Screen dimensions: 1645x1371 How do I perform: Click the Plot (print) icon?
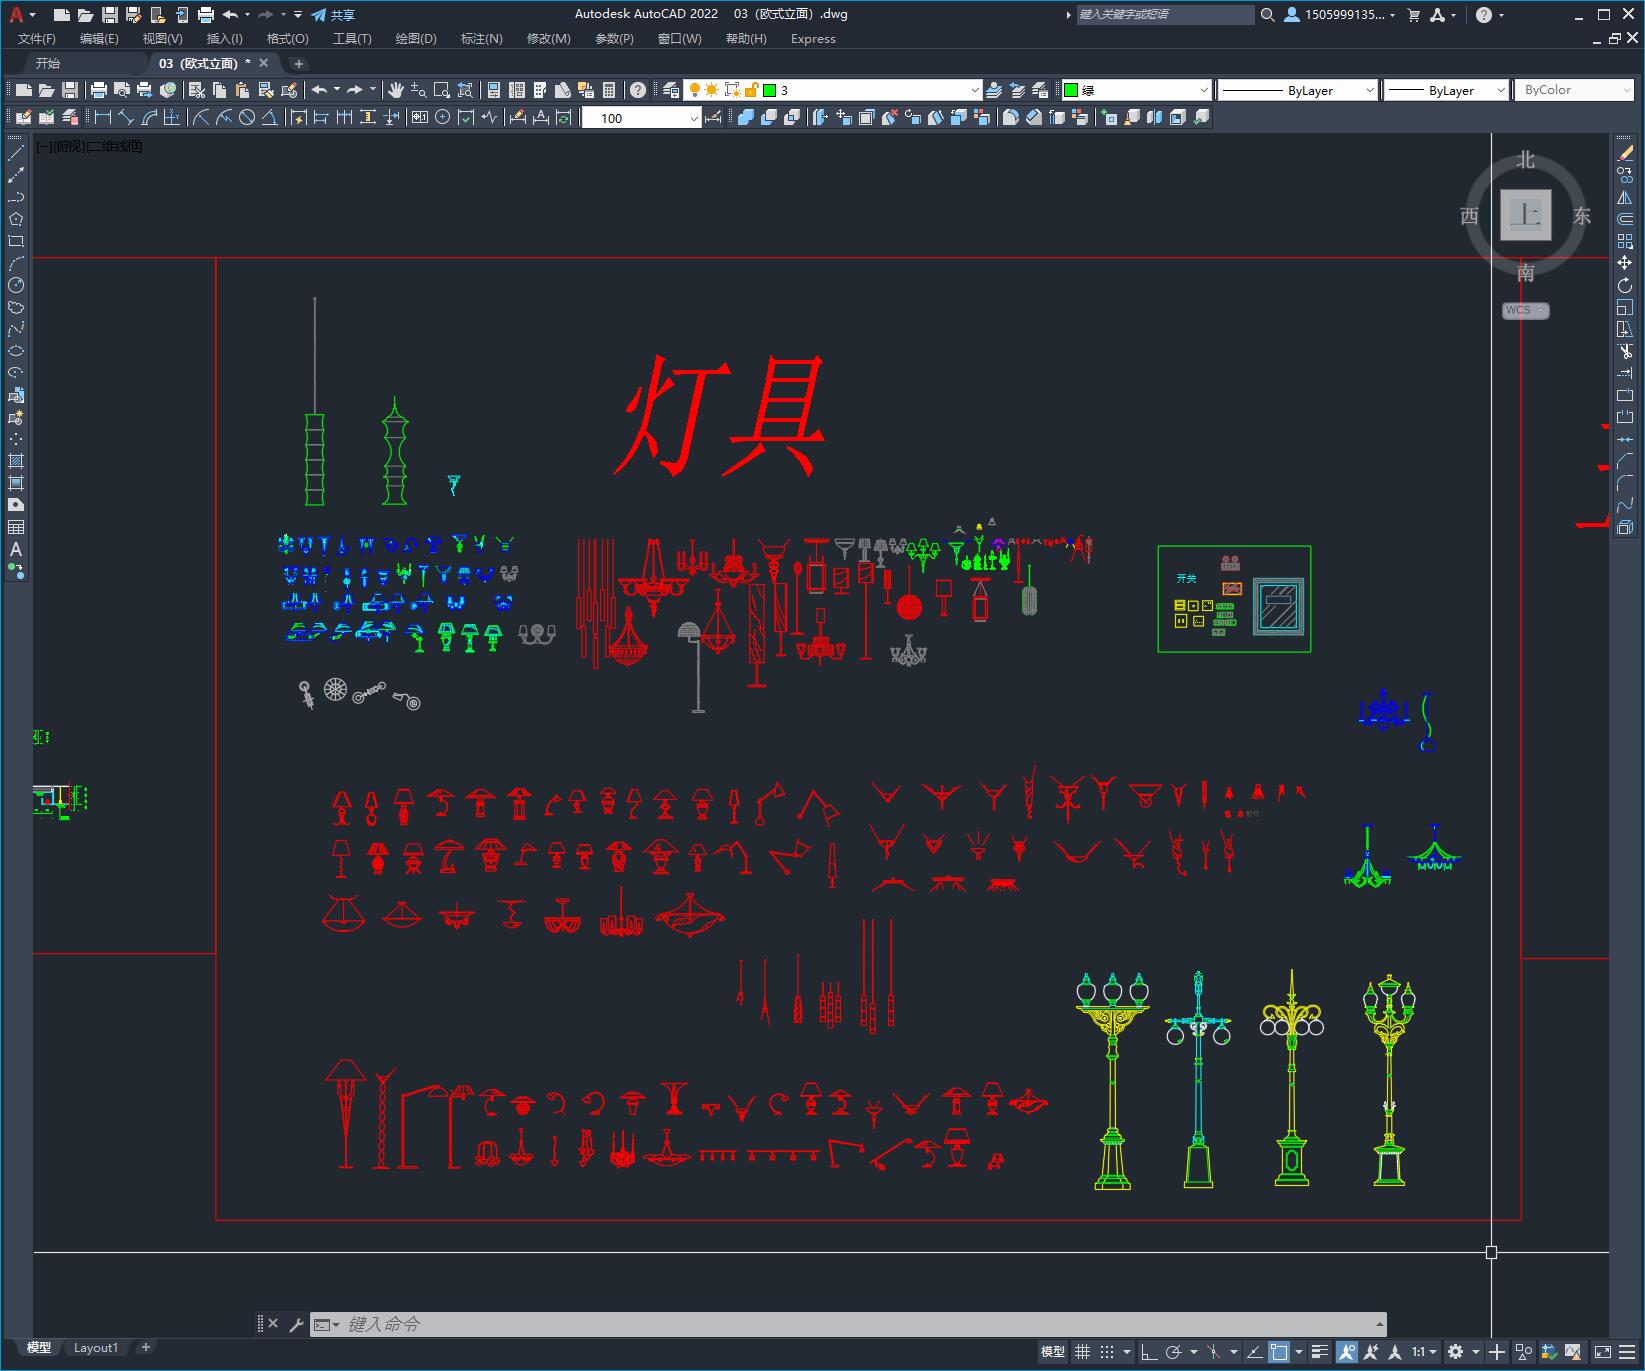tap(98, 89)
